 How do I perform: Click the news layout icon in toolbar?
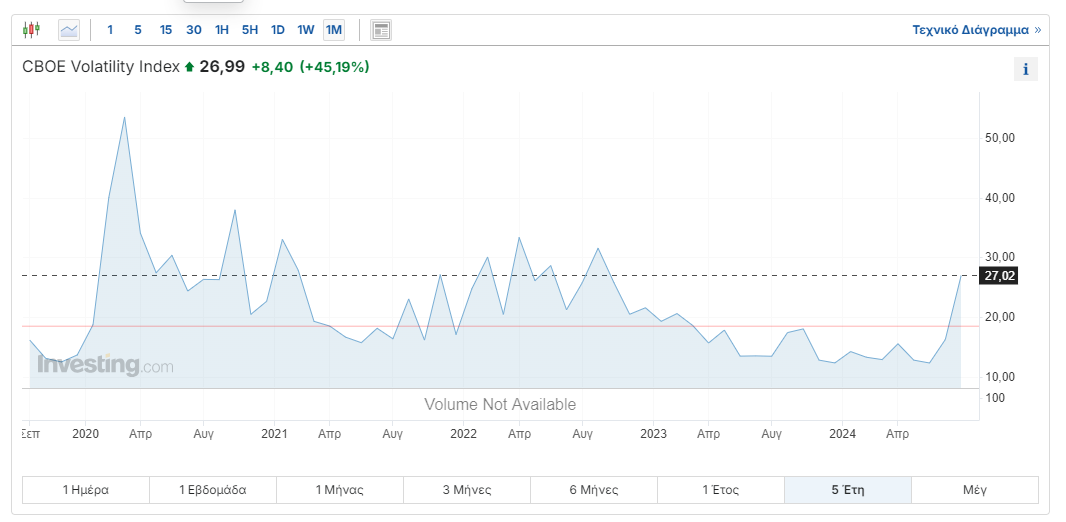coord(381,30)
